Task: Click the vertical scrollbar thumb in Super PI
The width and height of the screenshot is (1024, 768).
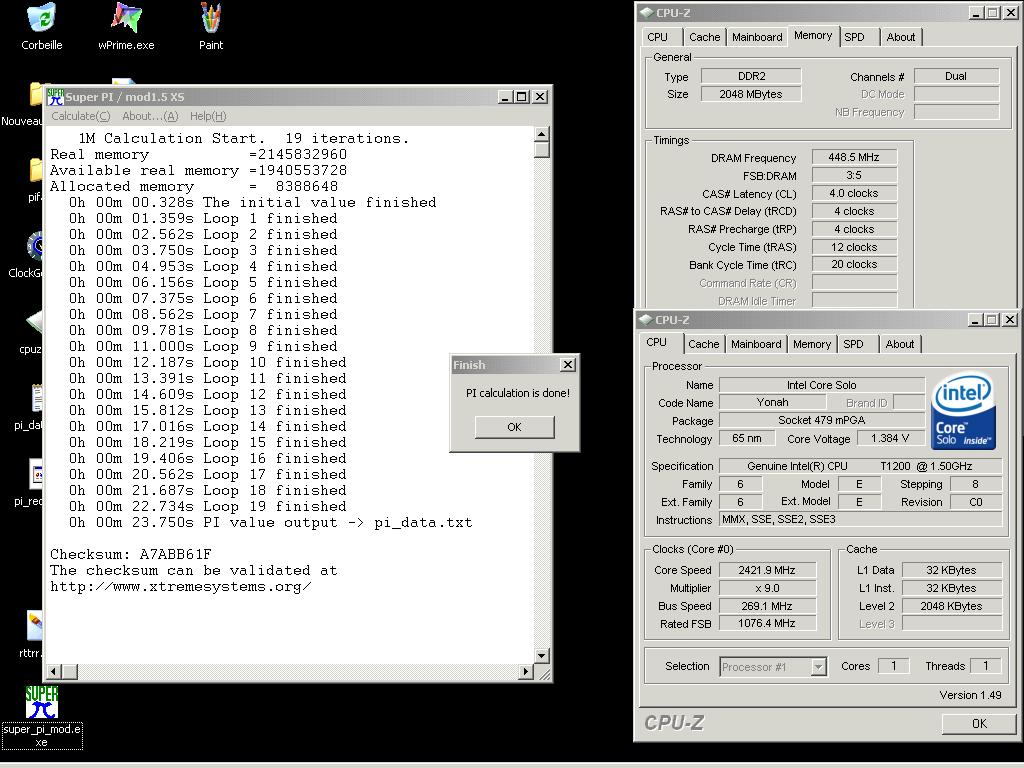Action: pyautogui.click(x=541, y=150)
